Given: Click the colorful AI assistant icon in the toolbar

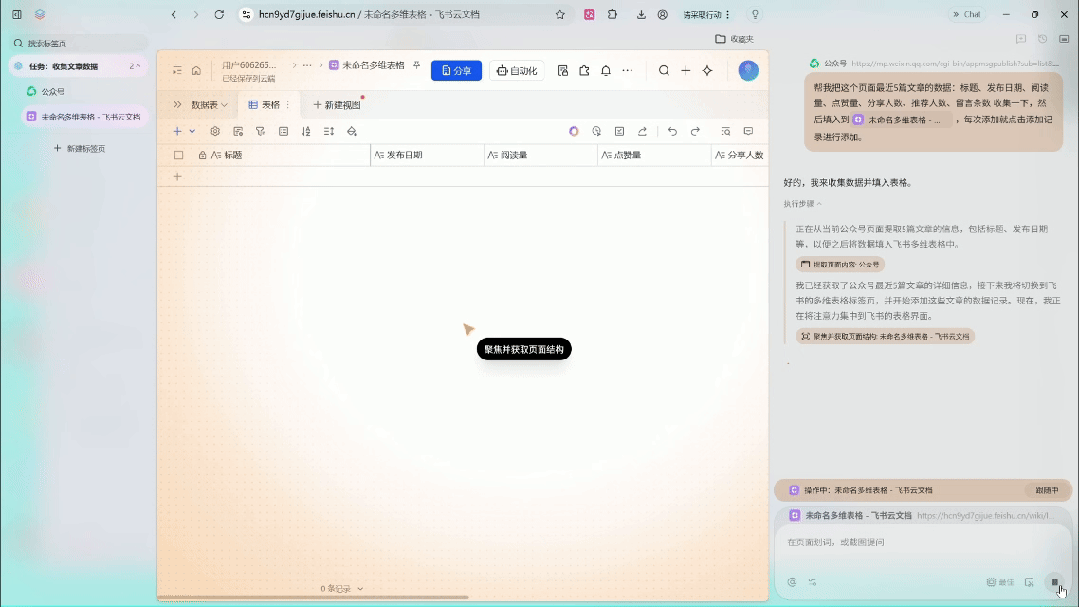Looking at the screenshot, I should coord(575,131).
